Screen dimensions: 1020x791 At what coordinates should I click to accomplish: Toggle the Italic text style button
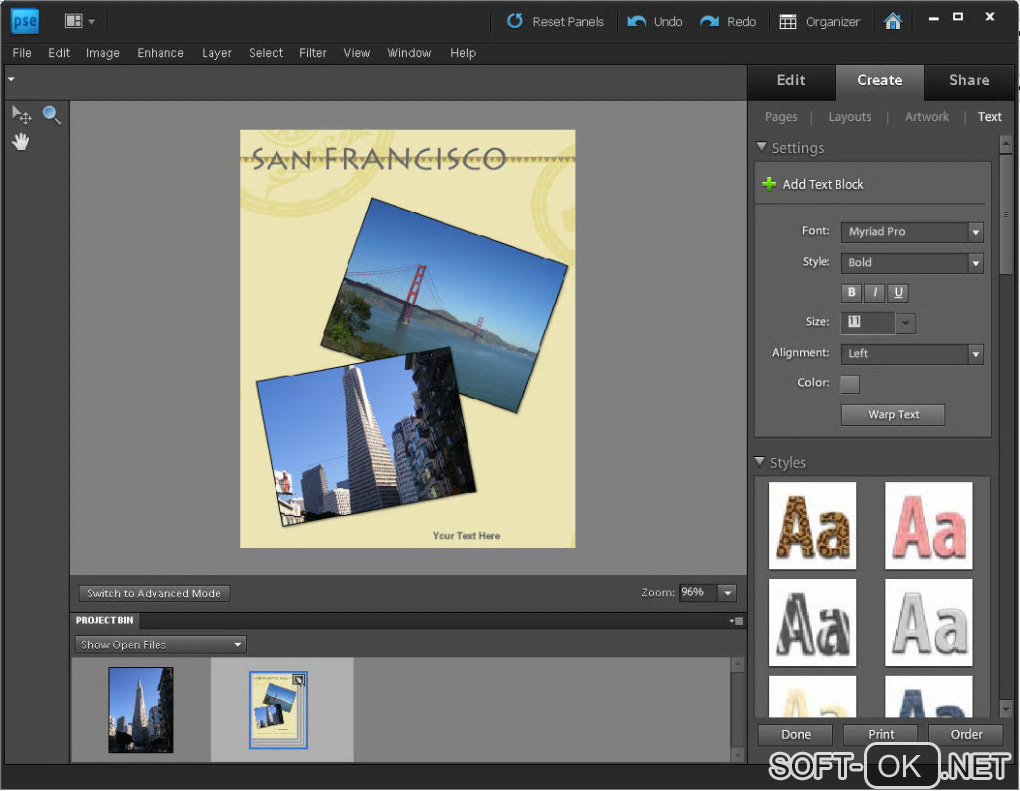(875, 293)
